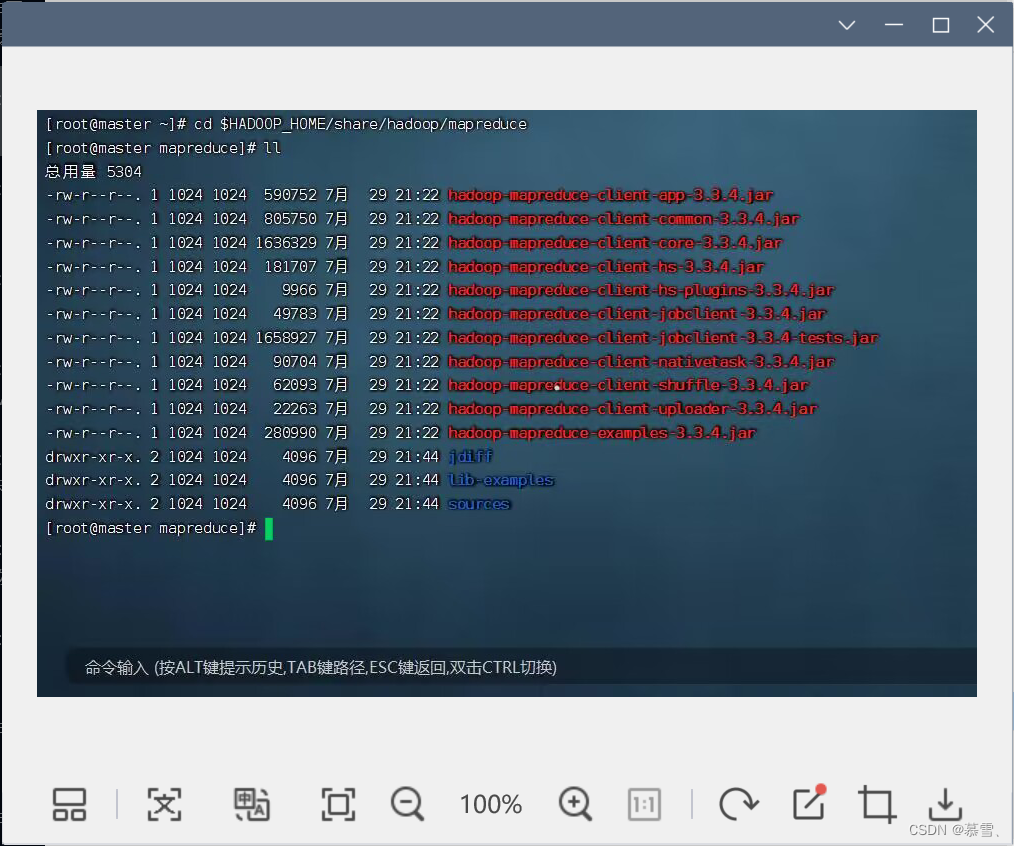Open the jdiff directory entry

(x=470, y=456)
